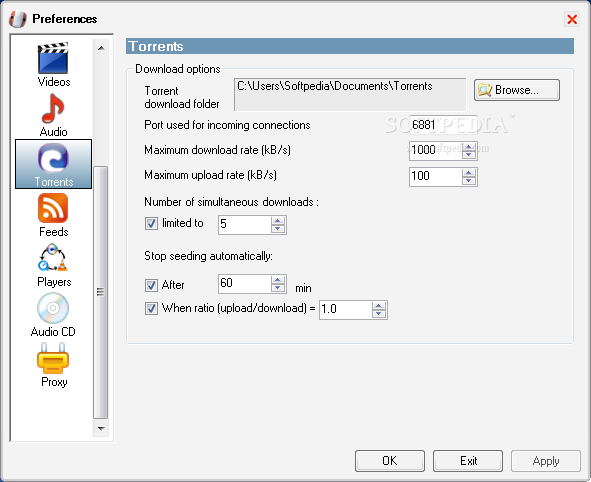
Task: Click the sidebar scrollbar down arrow
Action: pyautogui.click(x=101, y=428)
